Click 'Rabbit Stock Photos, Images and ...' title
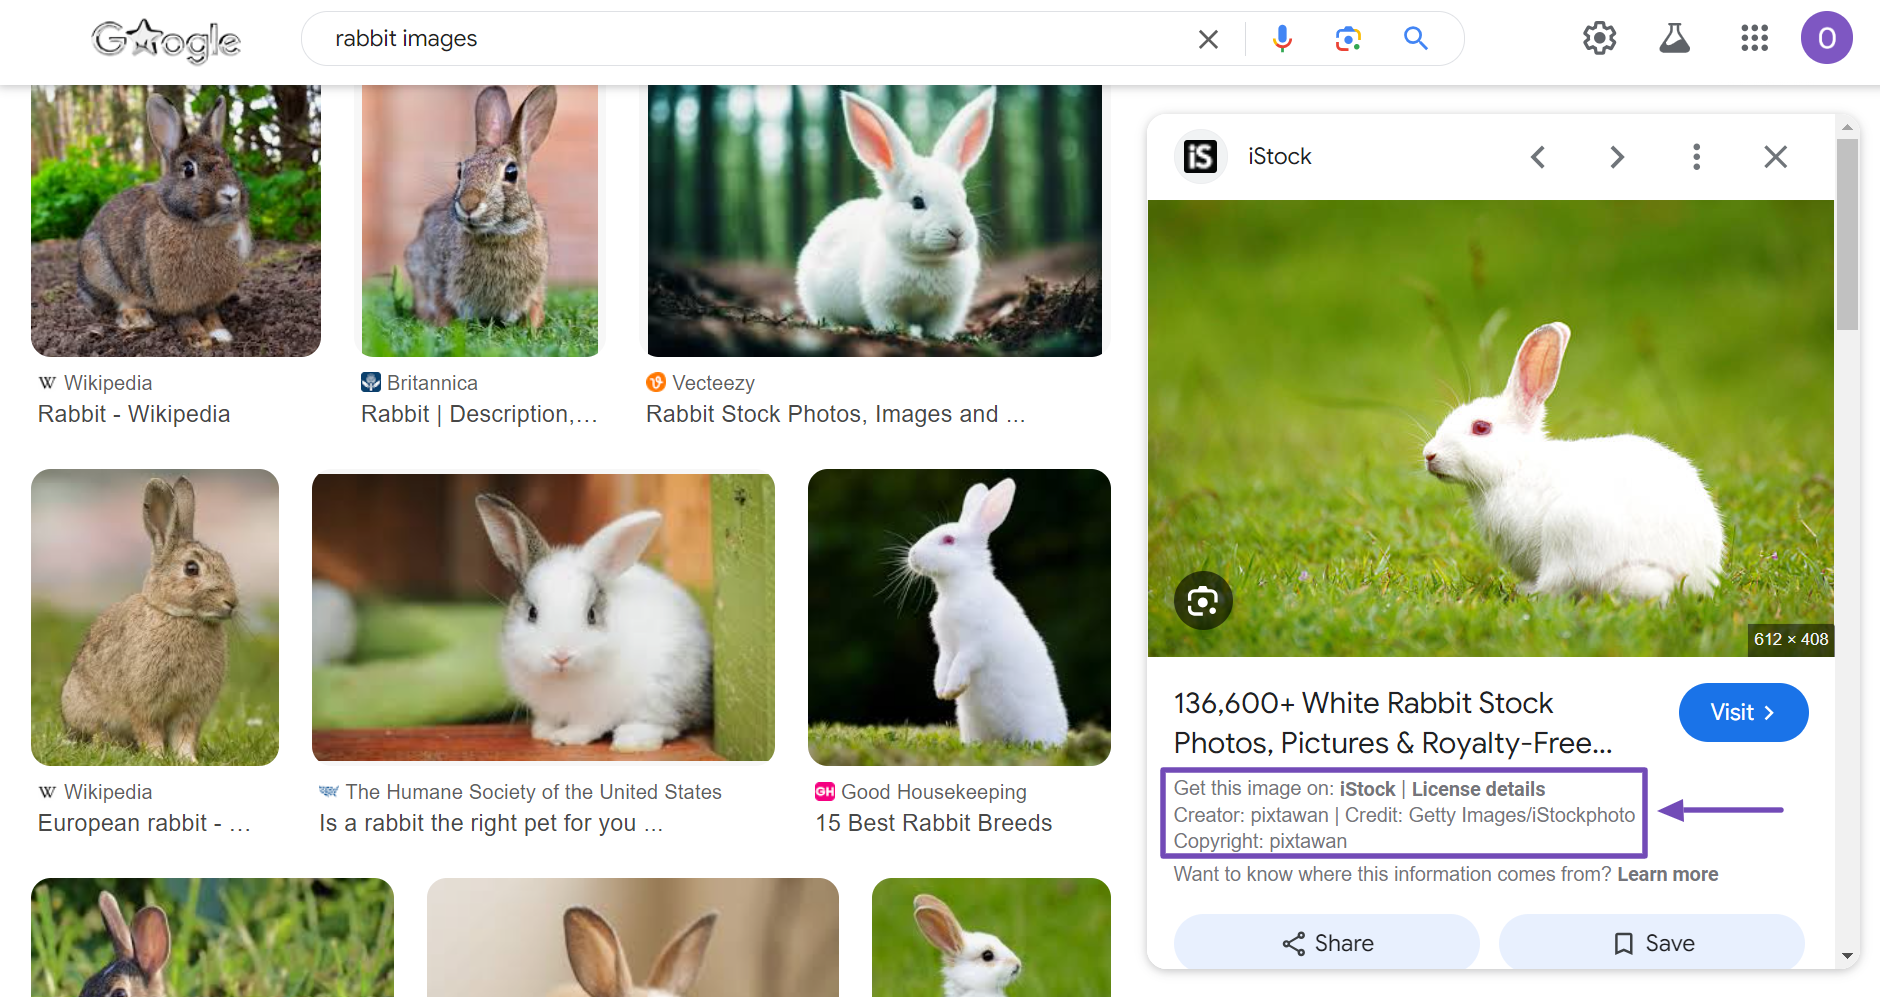Screen dimensions: 1880x997 [835, 414]
